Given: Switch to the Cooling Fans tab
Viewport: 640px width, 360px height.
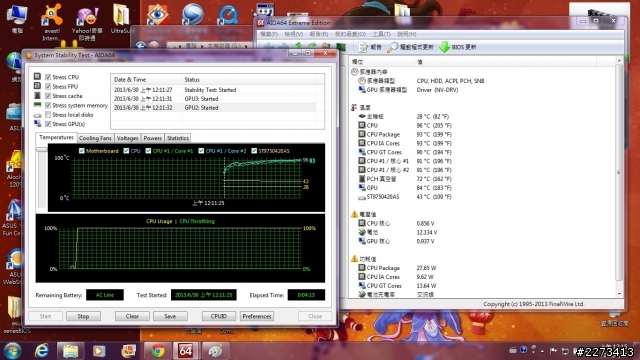Looking at the screenshot, I should click(95, 138).
